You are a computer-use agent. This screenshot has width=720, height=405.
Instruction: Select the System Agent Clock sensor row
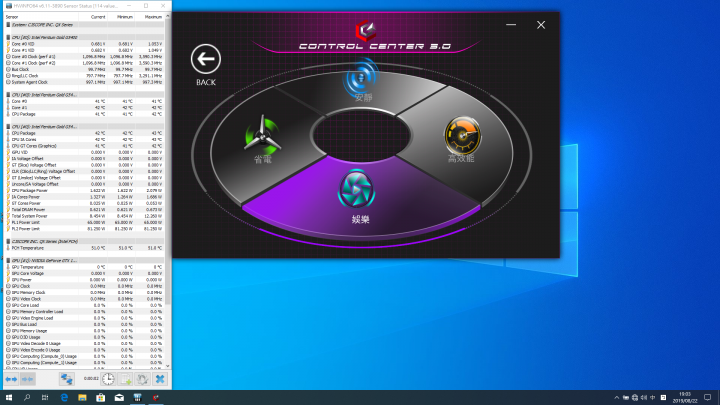(x=84, y=82)
